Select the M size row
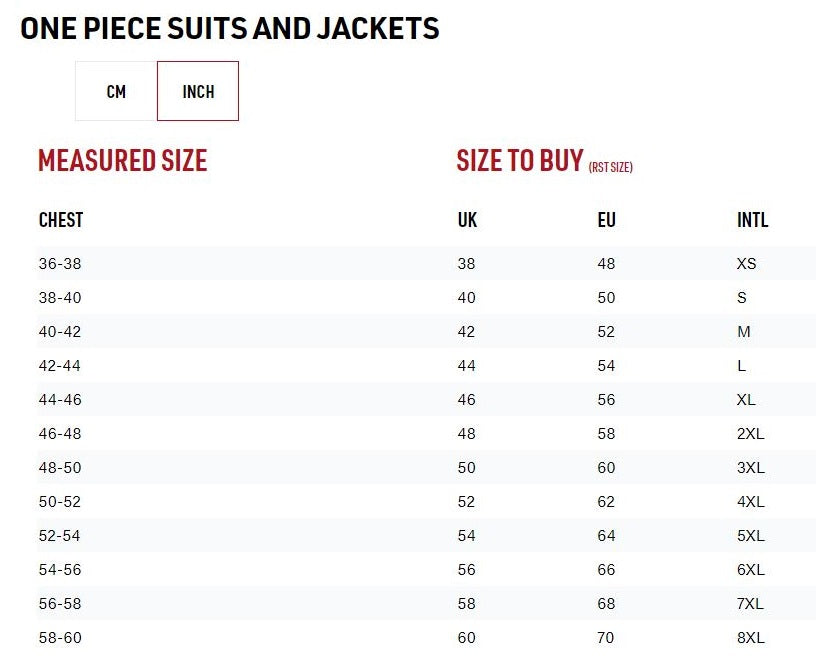 click(744, 332)
